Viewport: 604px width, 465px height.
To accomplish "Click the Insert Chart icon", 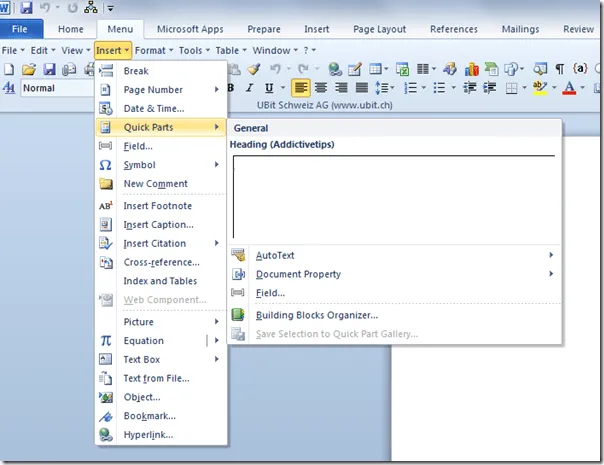I will point(471,69).
